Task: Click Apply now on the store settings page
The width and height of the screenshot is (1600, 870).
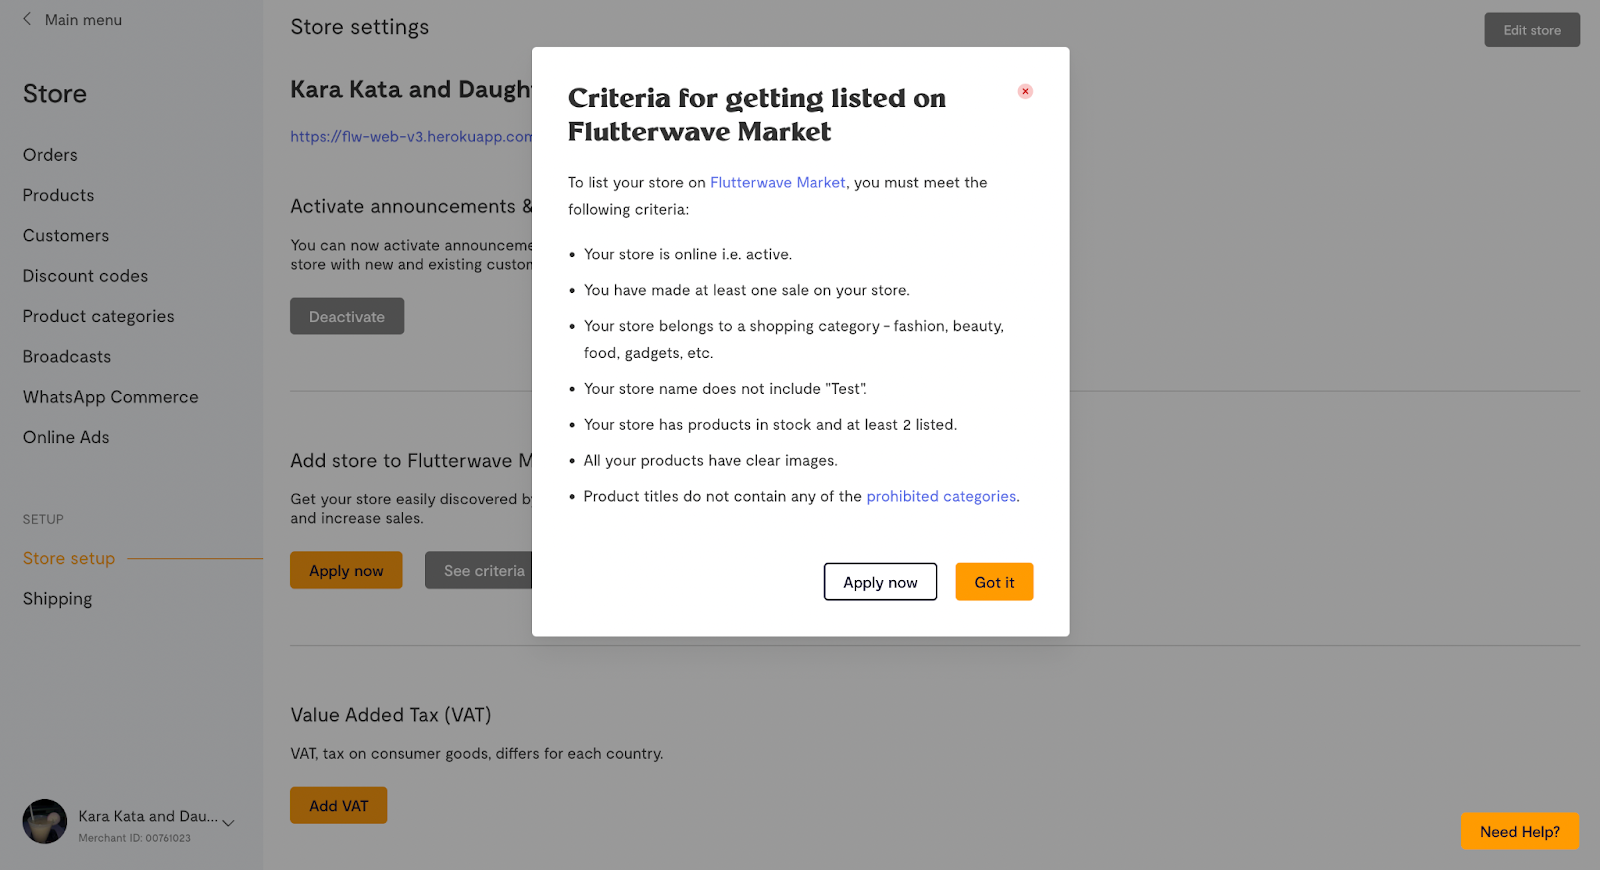Action: click(x=346, y=570)
